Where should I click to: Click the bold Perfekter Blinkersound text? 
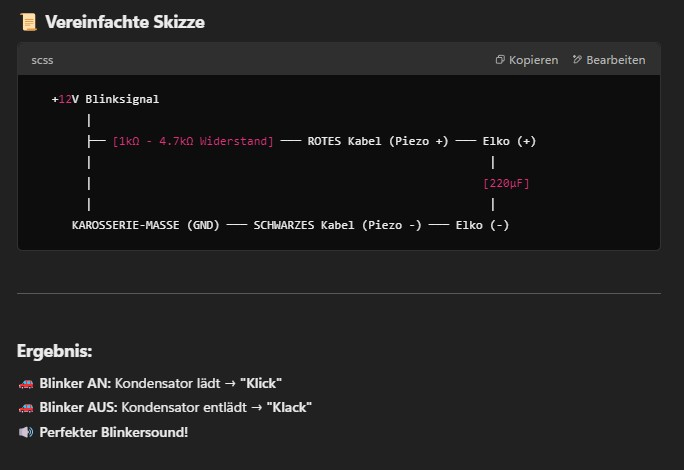[113, 432]
